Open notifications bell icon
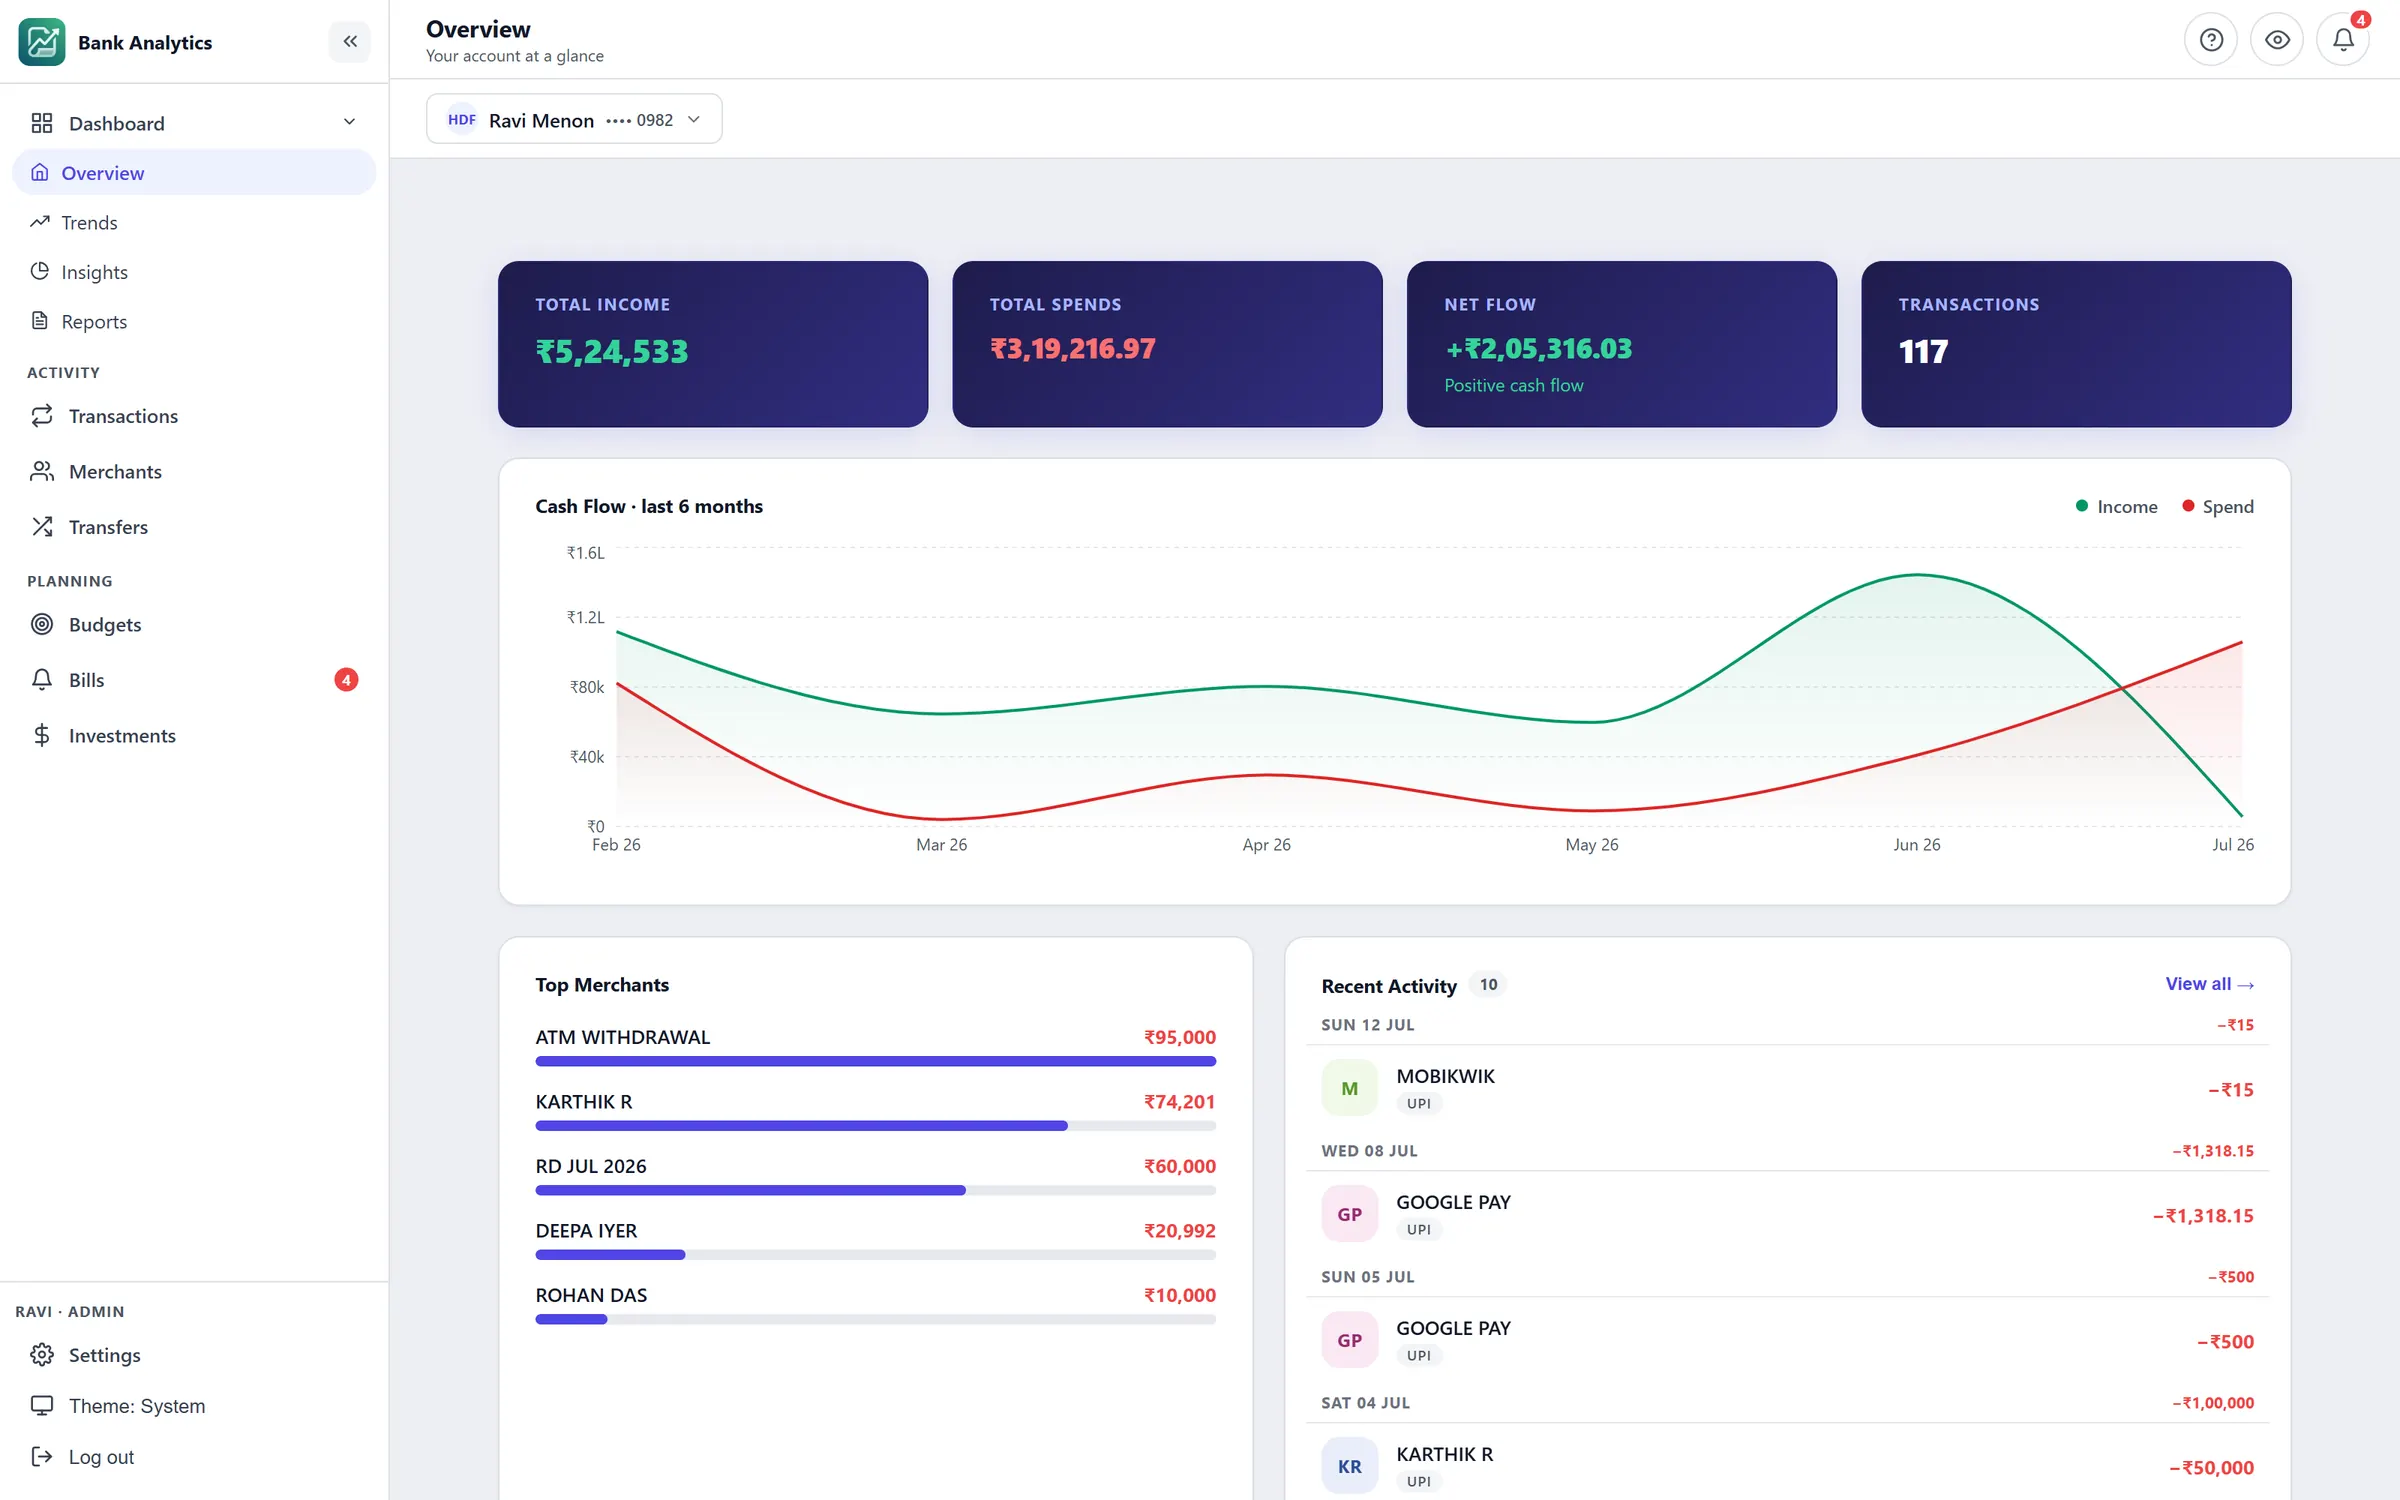This screenshot has height=1500, width=2400. (2343, 40)
